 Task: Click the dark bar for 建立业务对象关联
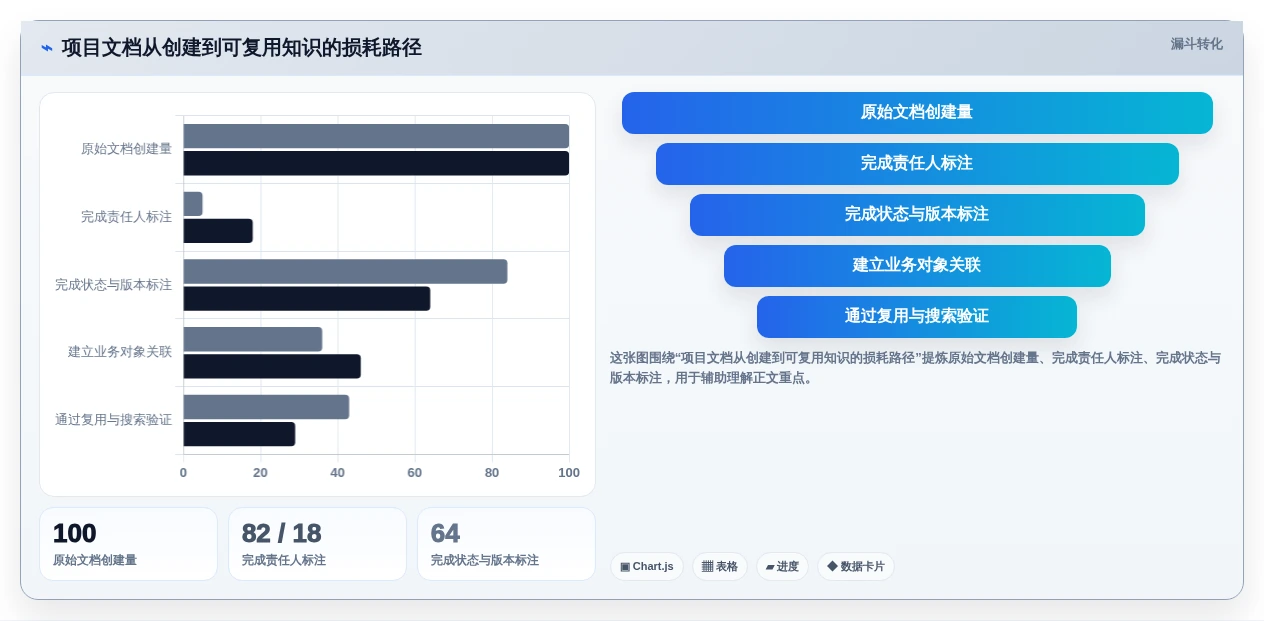pos(272,366)
